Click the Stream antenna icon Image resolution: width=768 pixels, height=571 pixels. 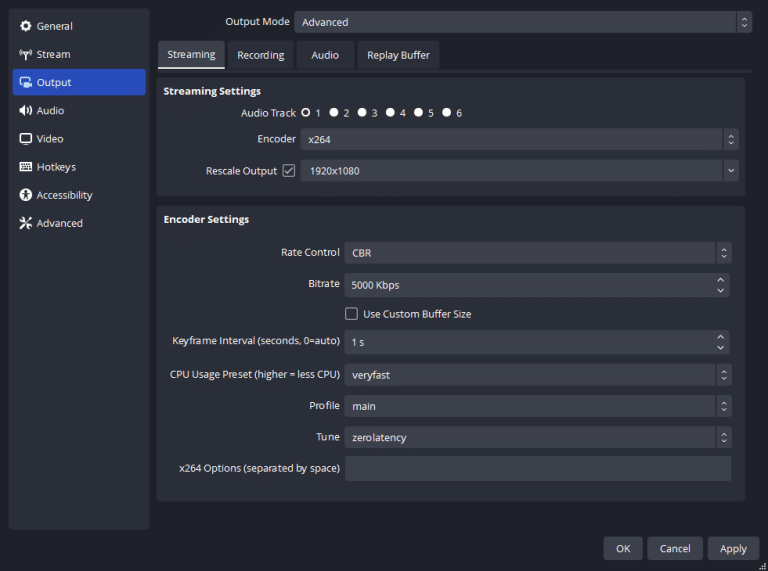25,54
